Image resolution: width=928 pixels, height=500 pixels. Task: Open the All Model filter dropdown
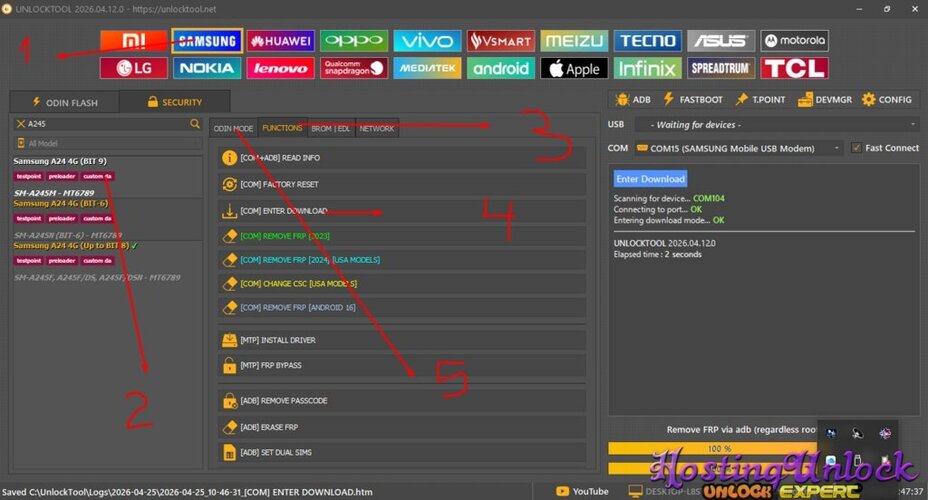click(x=108, y=143)
